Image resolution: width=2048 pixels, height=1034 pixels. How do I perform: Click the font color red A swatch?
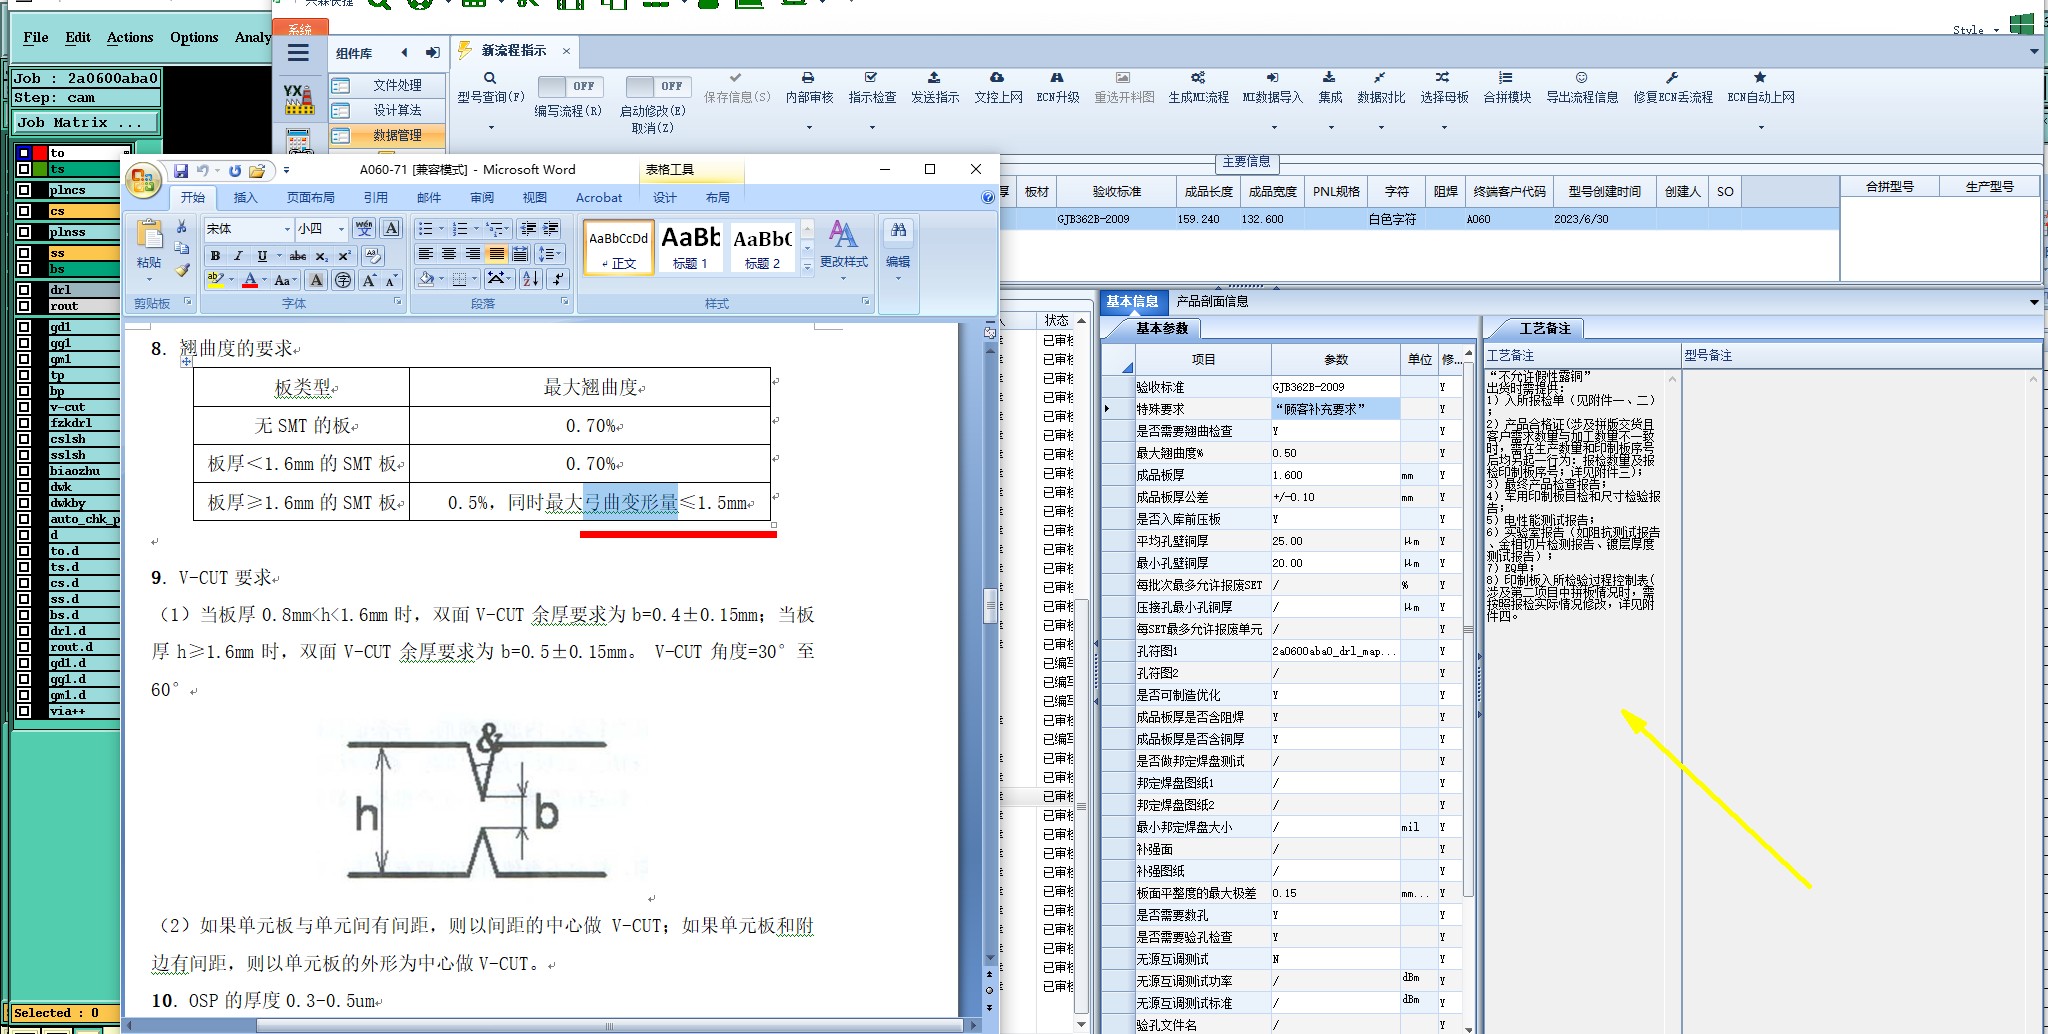click(250, 281)
